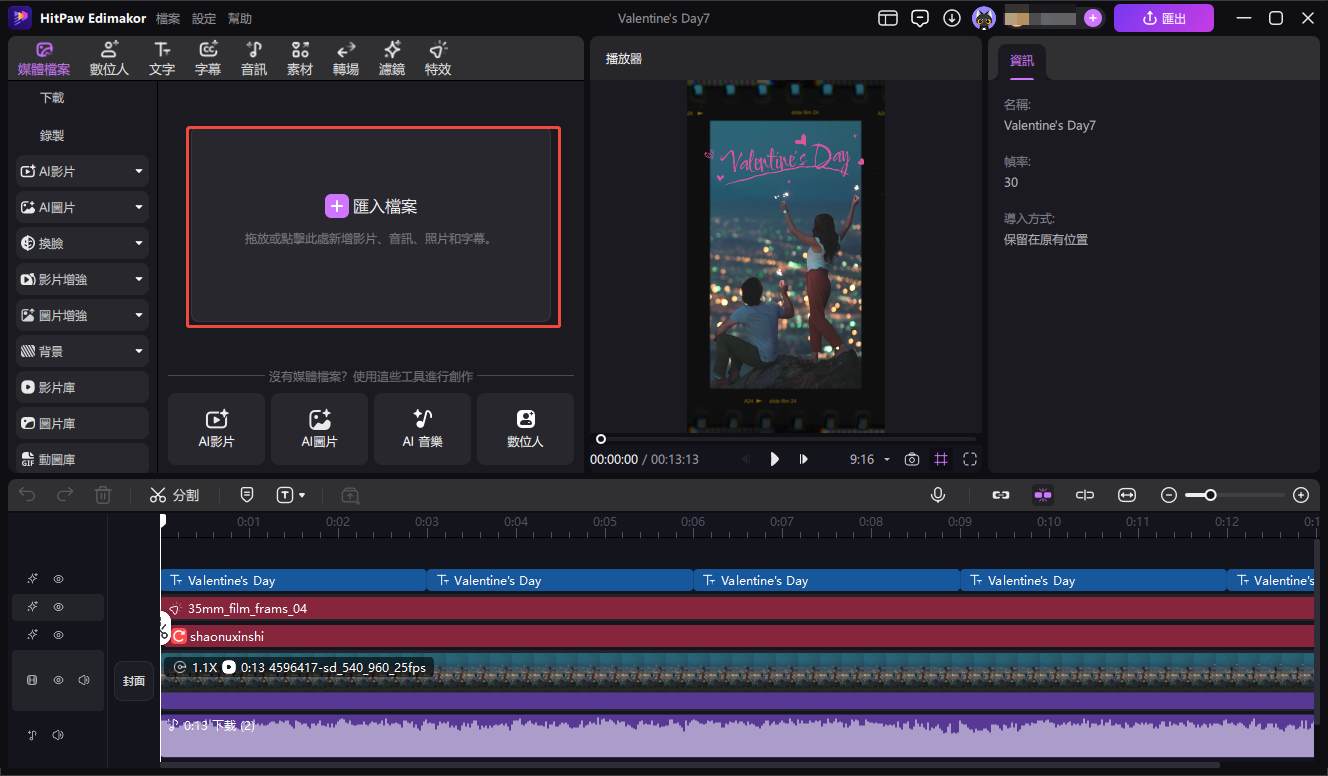
Task: Click the 封面 (Cover) button
Action: tap(133, 680)
